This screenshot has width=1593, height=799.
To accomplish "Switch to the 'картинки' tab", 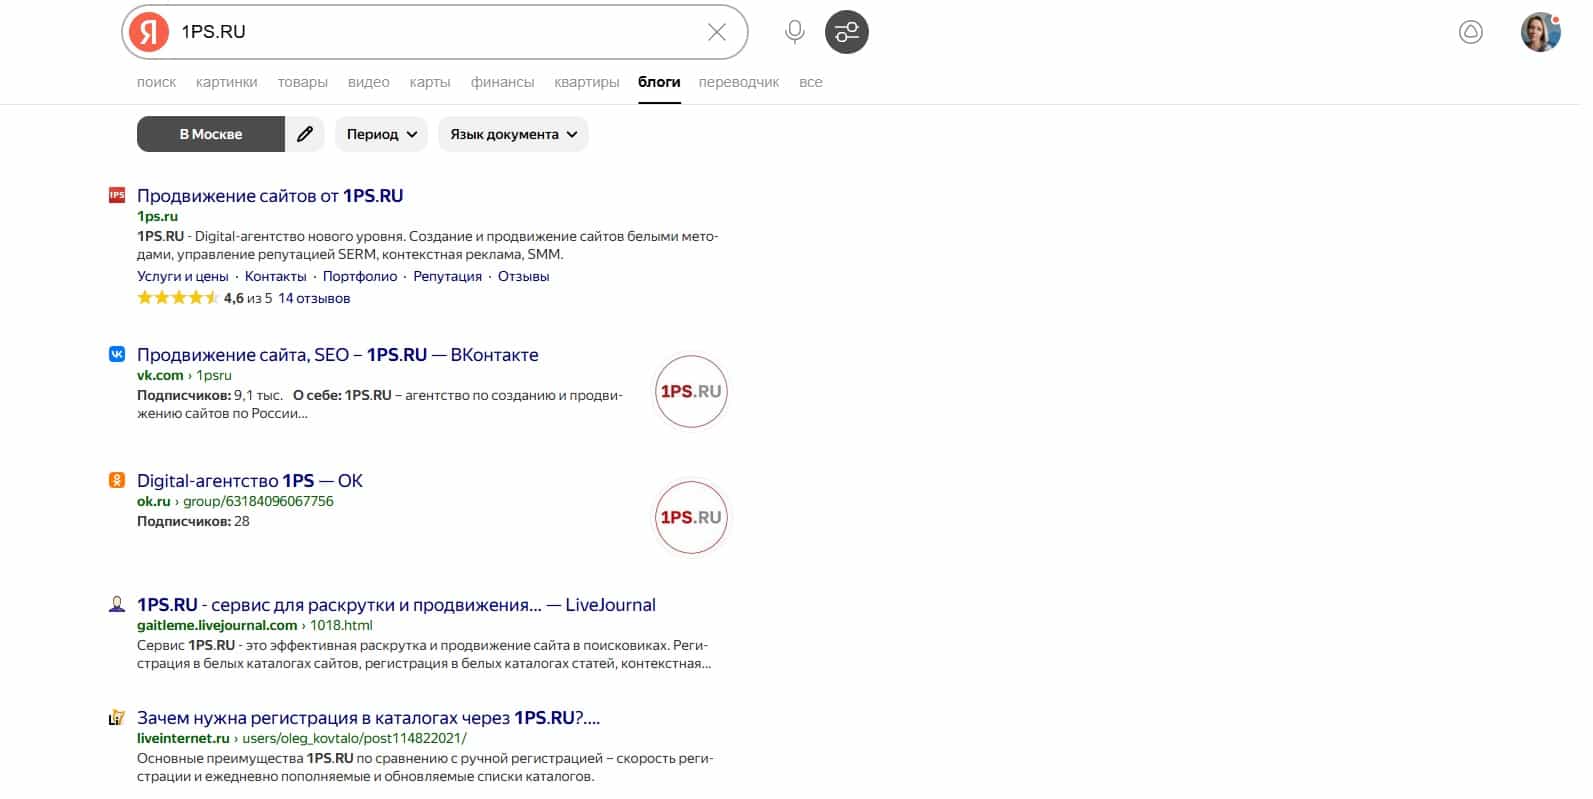I will pos(227,82).
